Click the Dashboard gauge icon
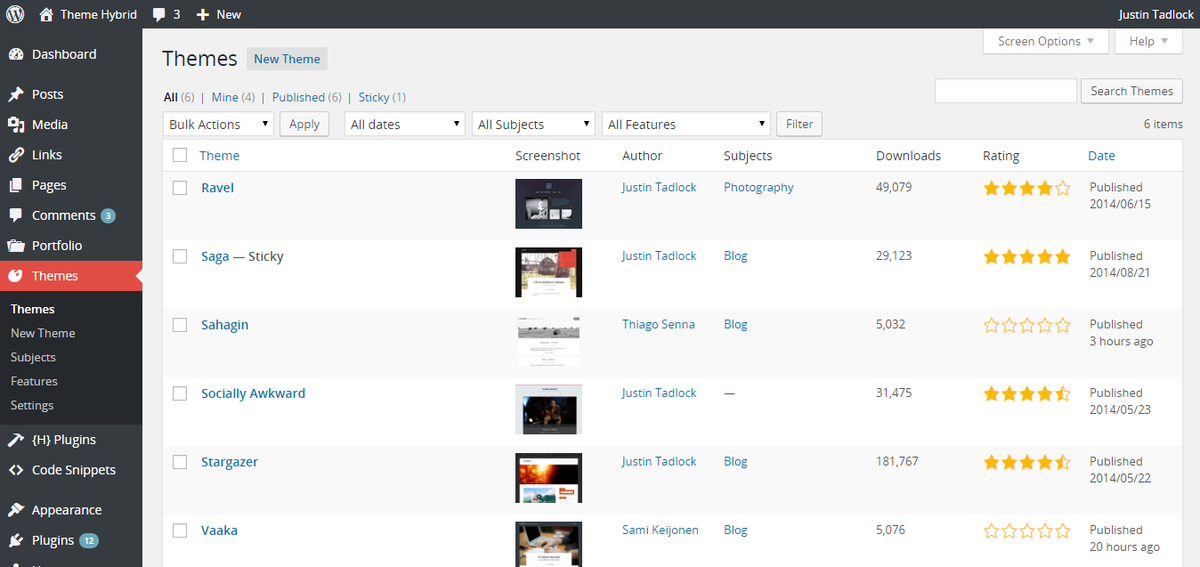The width and height of the screenshot is (1200, 567). tap(16, 54)
